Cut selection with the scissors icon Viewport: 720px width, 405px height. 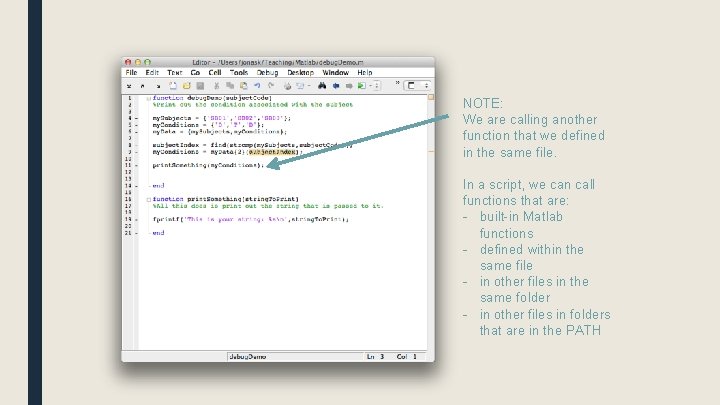point(216,86)
